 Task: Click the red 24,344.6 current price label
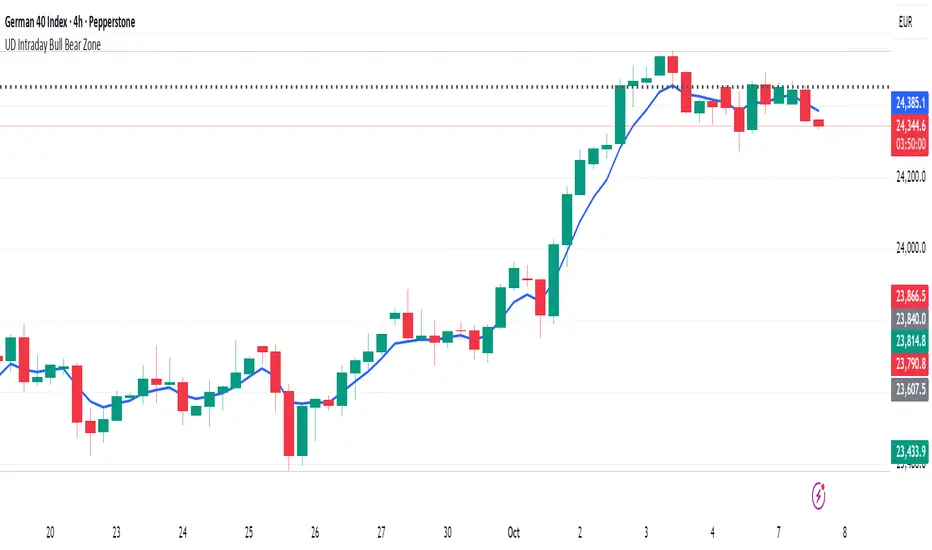(x=909, y=125)
